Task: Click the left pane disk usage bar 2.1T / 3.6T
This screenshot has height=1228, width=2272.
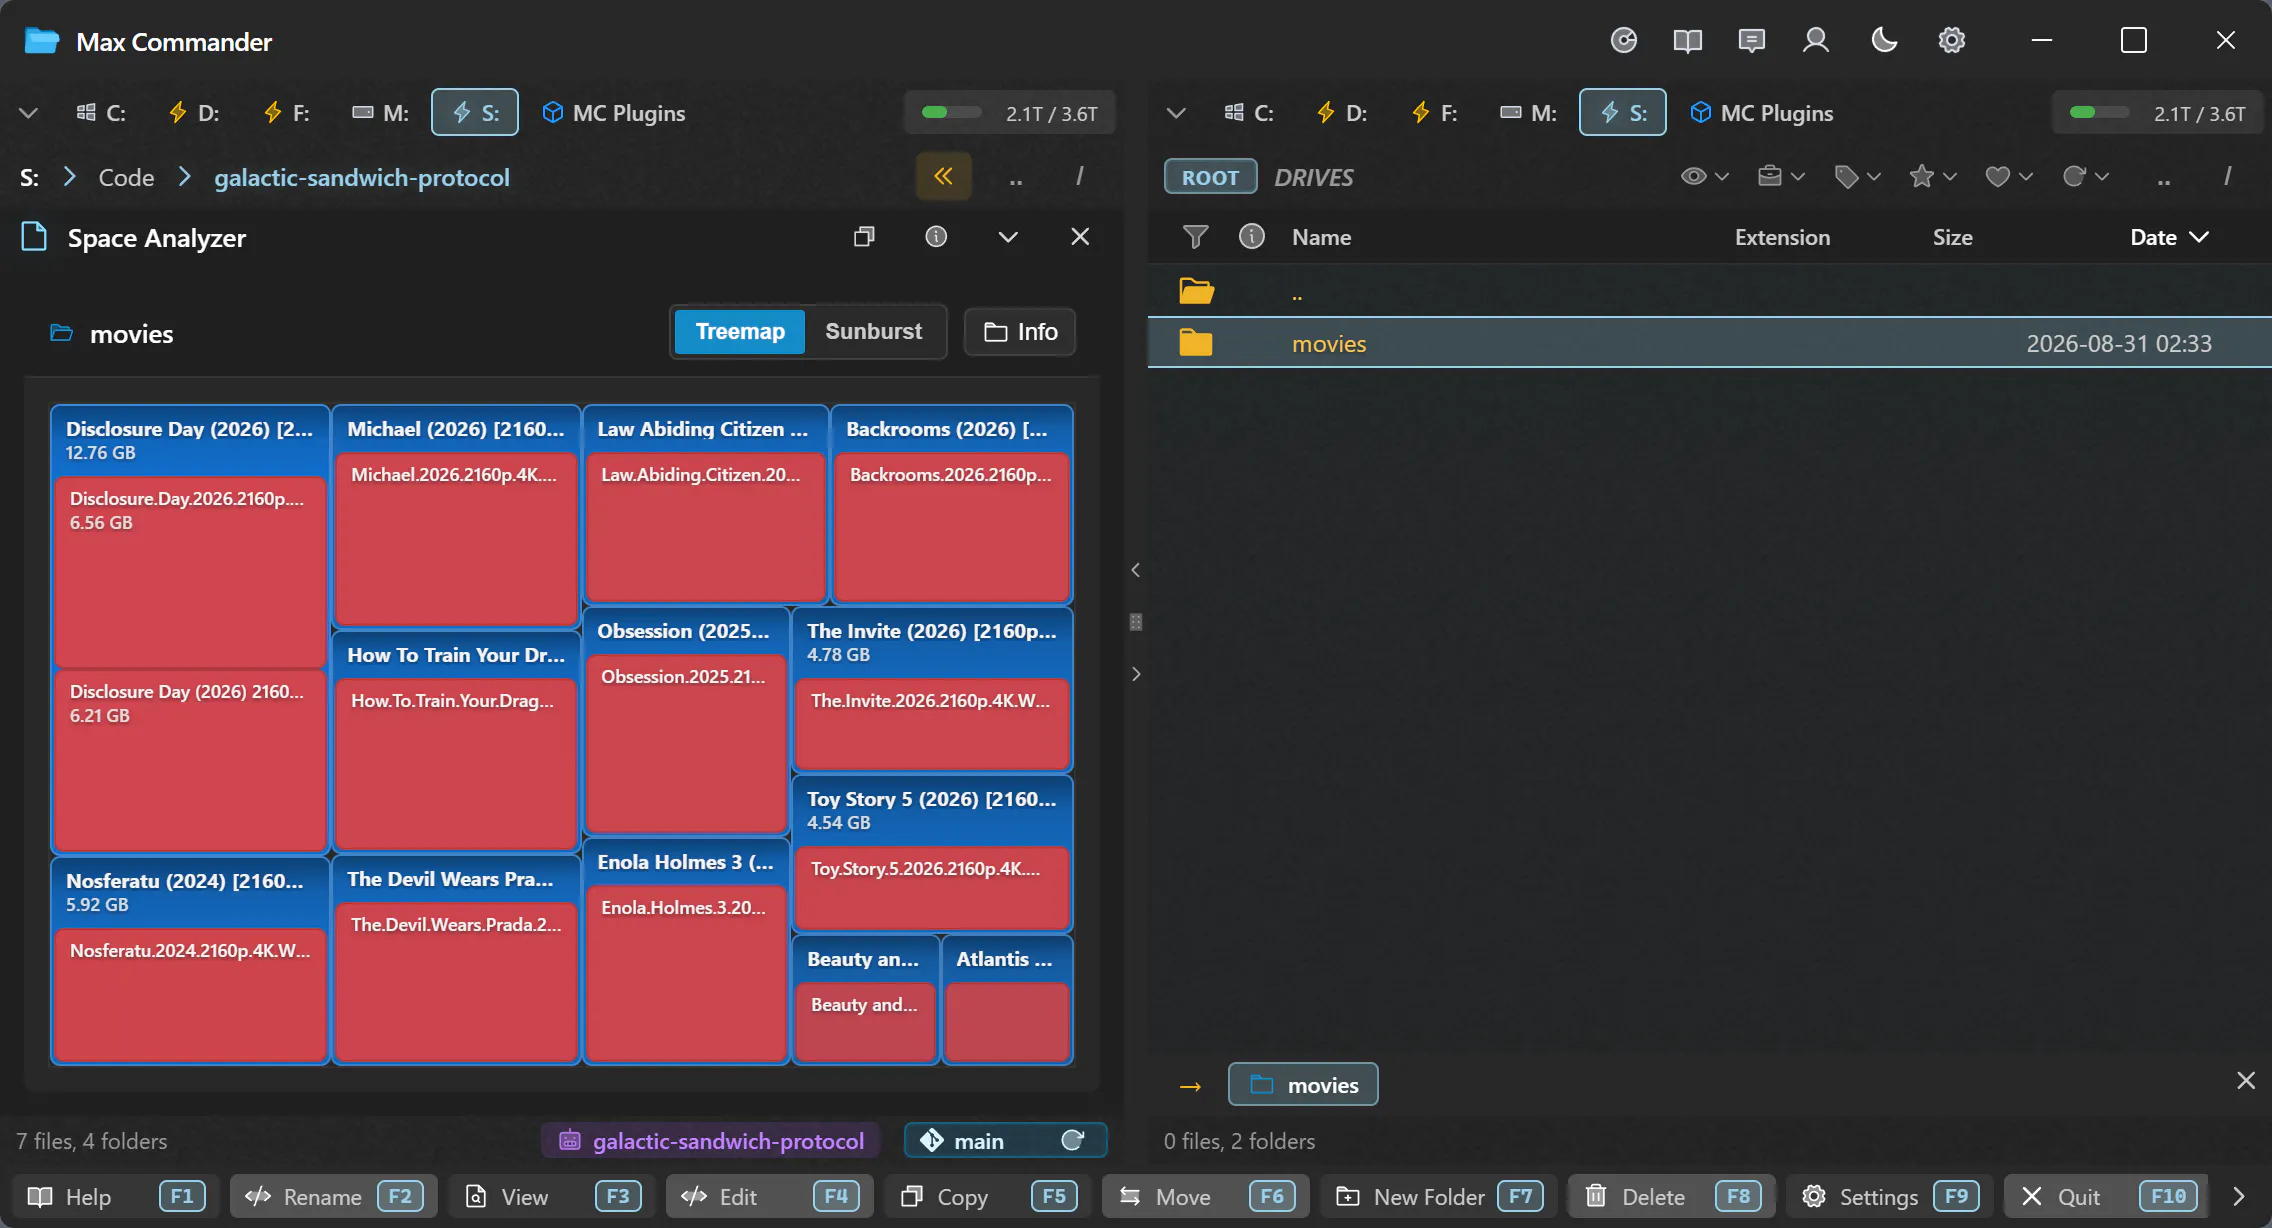Action: click(1009, 113)
